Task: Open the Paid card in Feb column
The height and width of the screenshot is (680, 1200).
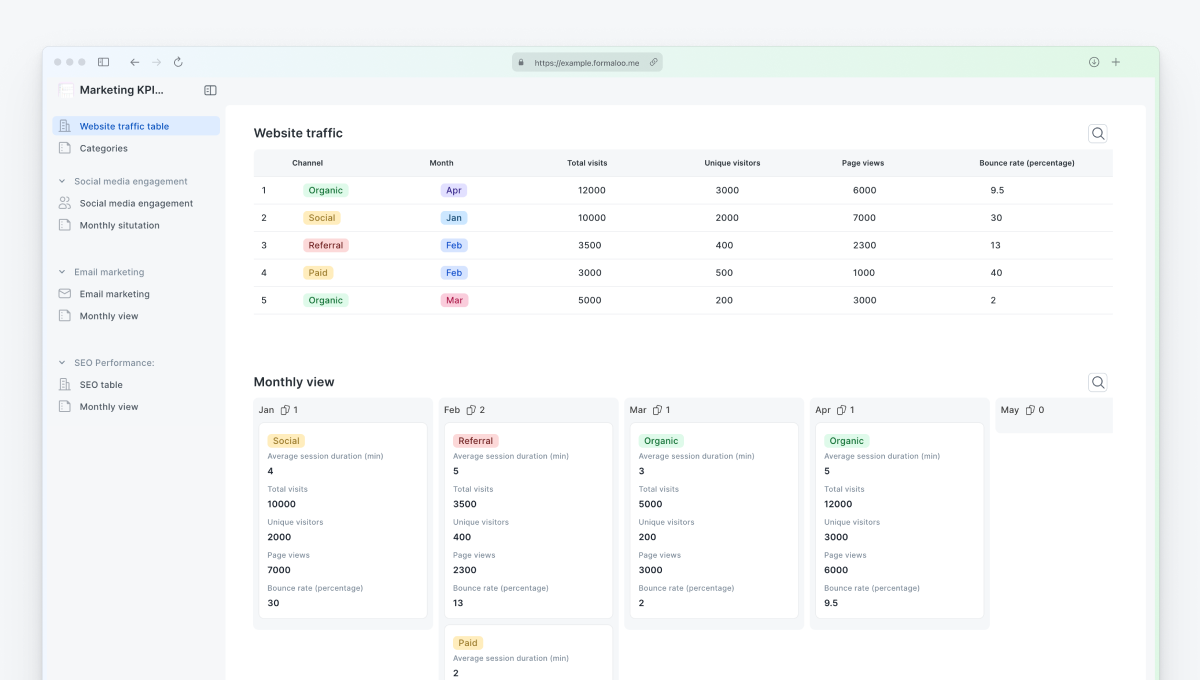Action: tap(528, 653)
